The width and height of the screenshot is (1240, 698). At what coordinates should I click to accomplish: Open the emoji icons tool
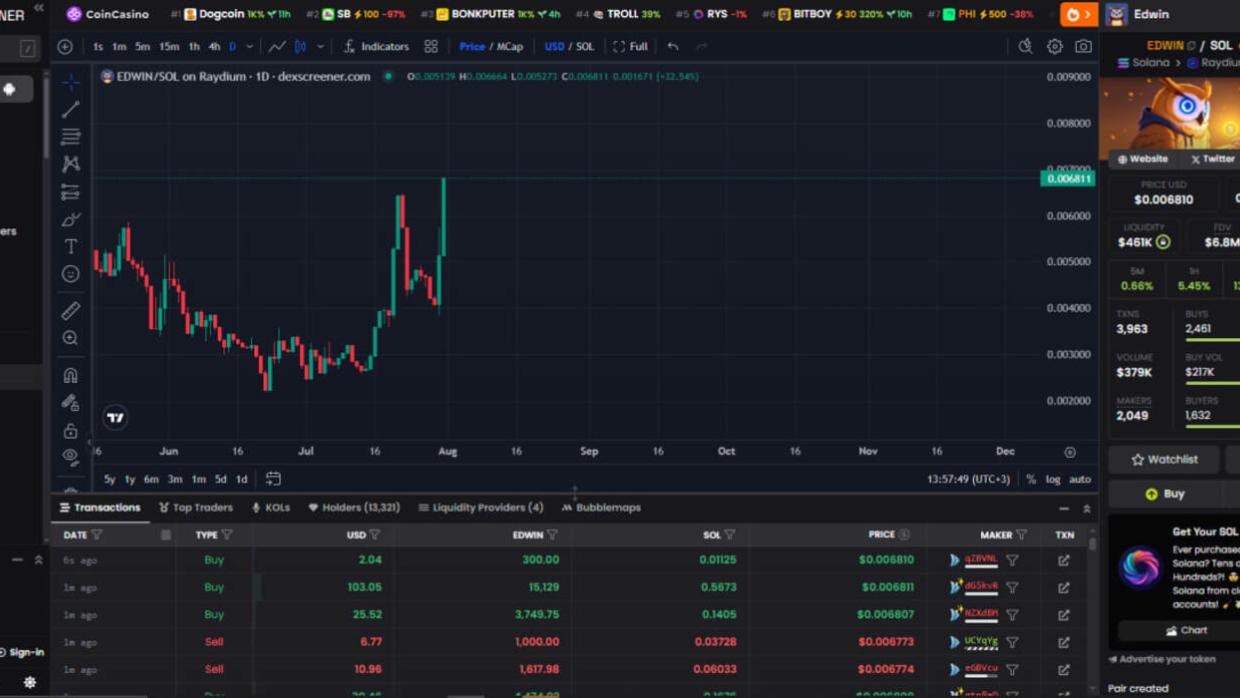(x=70, y=273)
